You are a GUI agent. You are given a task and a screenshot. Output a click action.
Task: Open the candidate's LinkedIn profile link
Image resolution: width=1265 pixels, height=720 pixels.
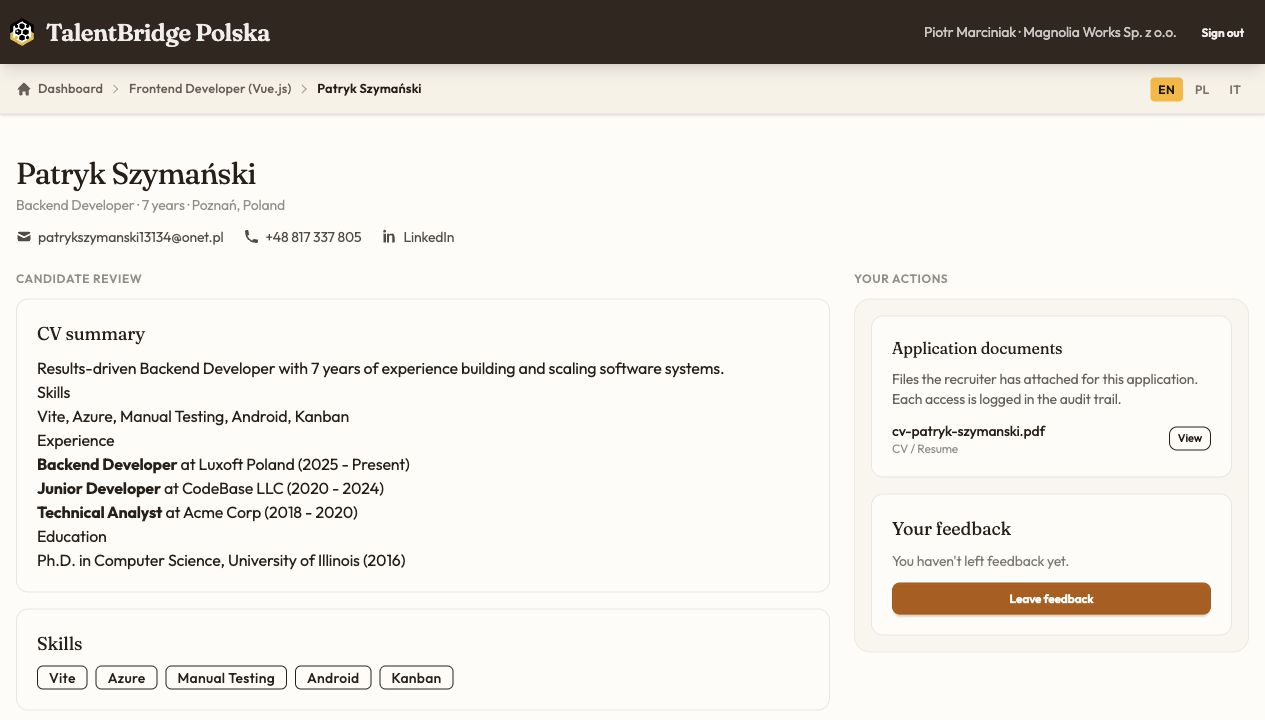click(x=428, y=237)
